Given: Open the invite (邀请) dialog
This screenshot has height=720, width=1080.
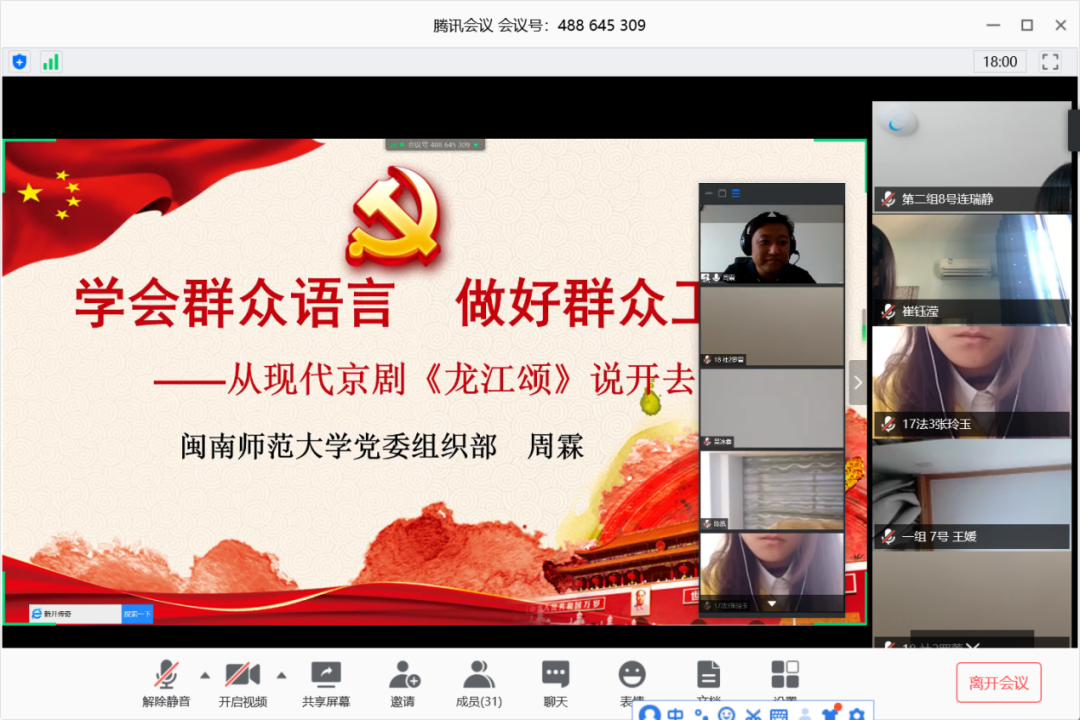Looking at the screenshot, I should (x=403, y=682).
